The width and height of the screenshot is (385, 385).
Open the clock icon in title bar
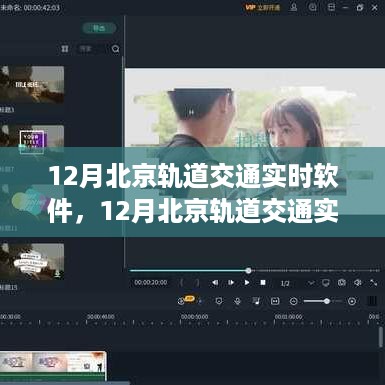[x=312, y=7]
